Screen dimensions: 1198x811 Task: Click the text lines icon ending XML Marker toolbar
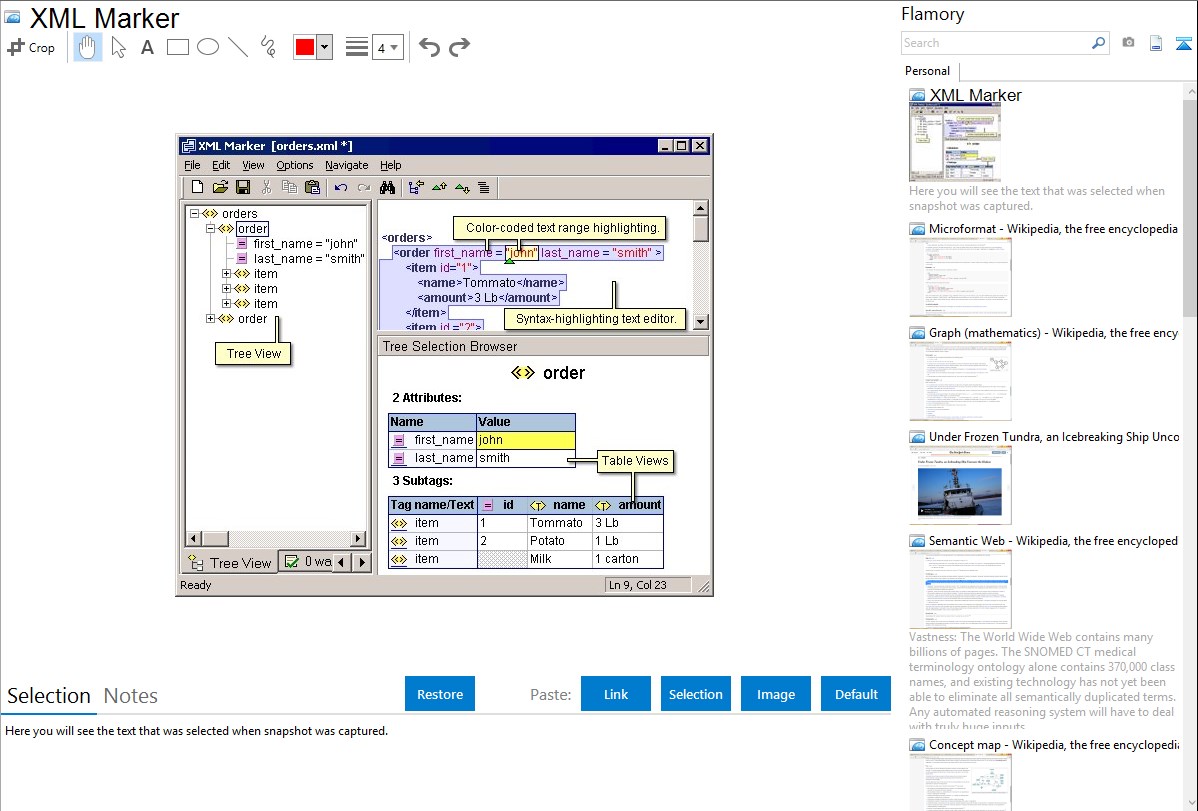pyautogui.click(x=484, y=187)
